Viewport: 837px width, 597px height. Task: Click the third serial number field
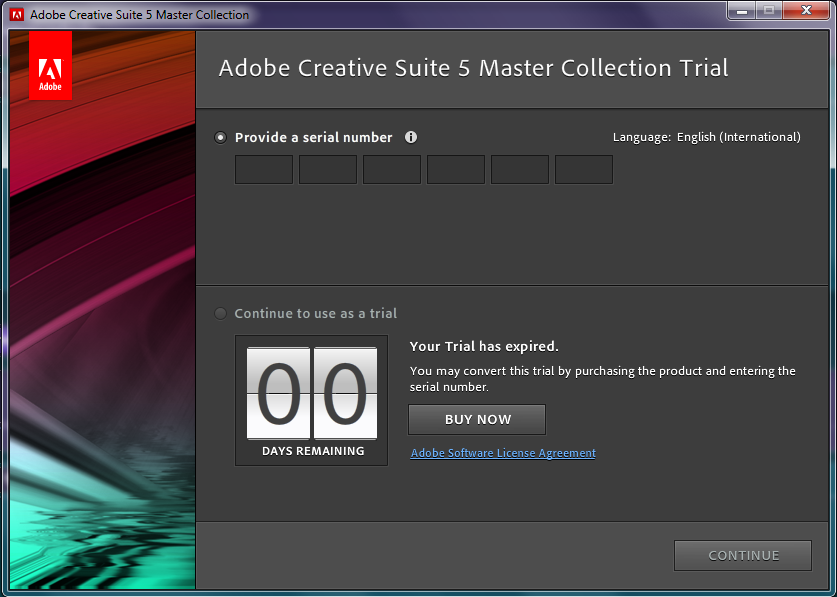[392, 170]
